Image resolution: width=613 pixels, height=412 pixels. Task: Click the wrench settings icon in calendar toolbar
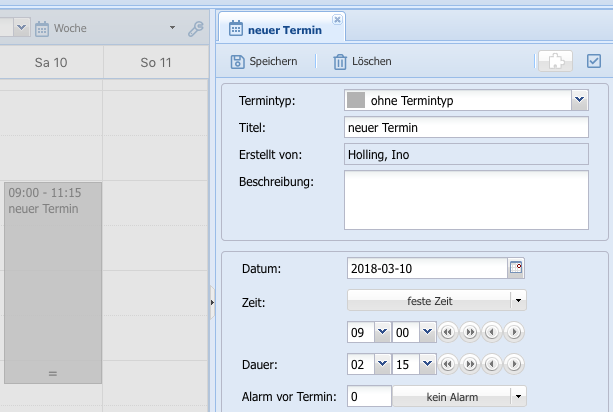click(x=195, y=29)
